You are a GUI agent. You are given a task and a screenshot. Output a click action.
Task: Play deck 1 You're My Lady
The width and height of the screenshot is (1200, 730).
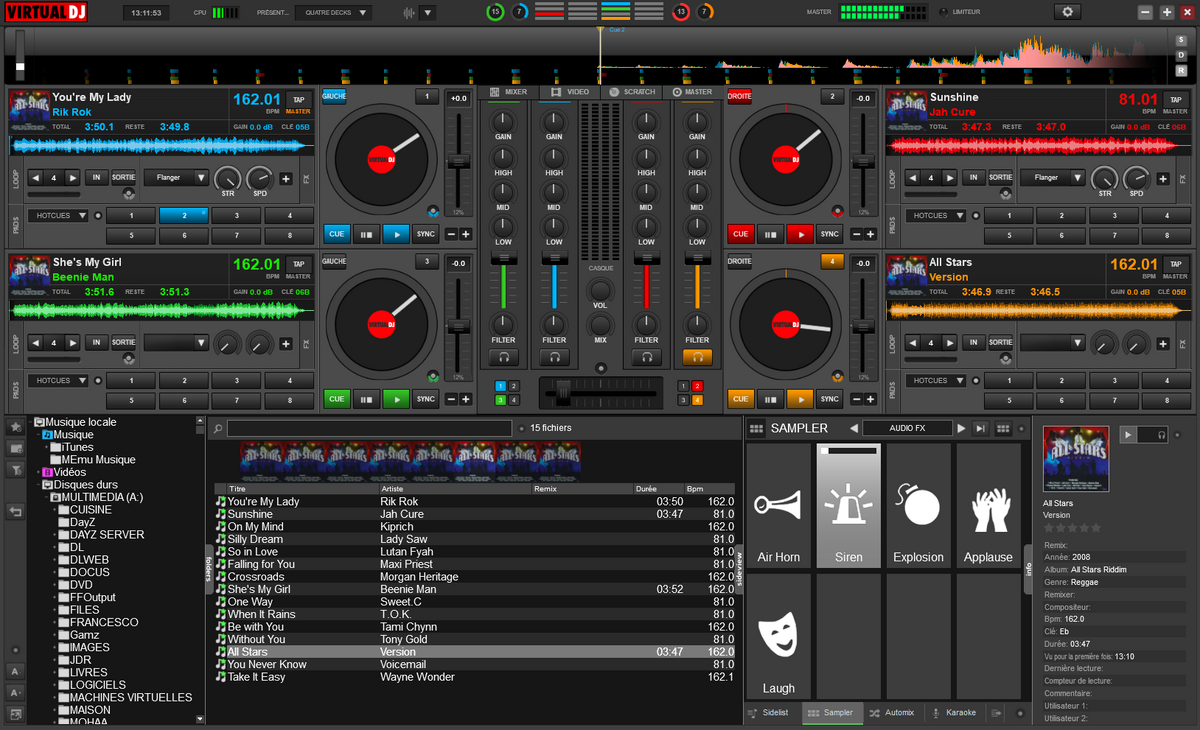pyautogui.click(x=396, y=234)
